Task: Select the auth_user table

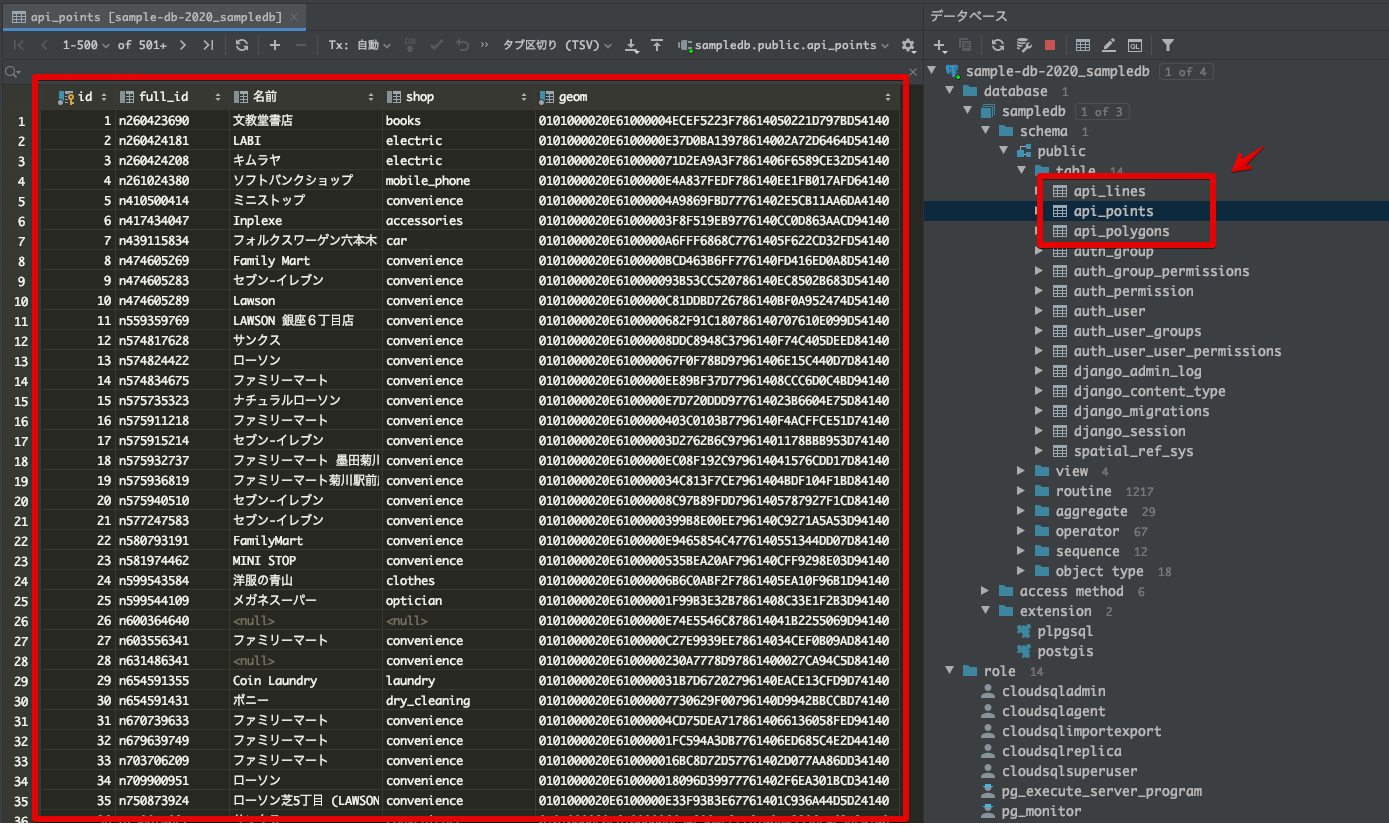Action: pos(1109,311)
